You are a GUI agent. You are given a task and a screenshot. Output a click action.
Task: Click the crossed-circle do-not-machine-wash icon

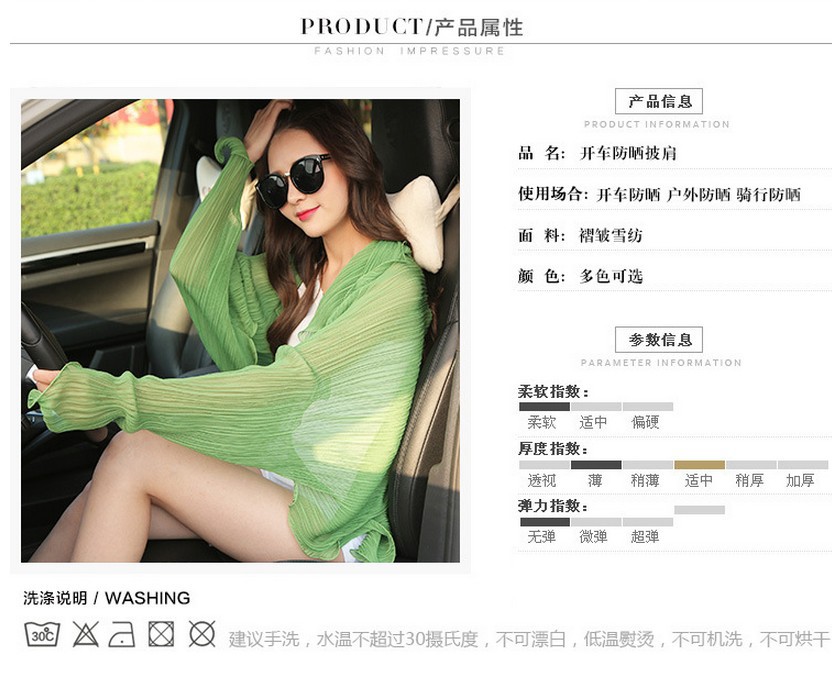pyautogui.click(x=202, y=634)
